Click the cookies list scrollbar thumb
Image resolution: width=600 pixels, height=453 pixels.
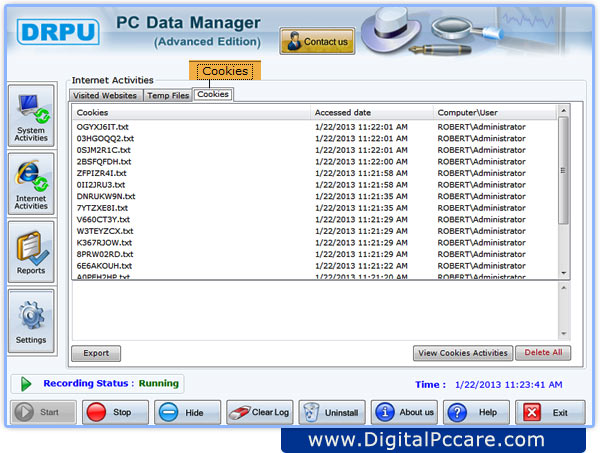563,170
